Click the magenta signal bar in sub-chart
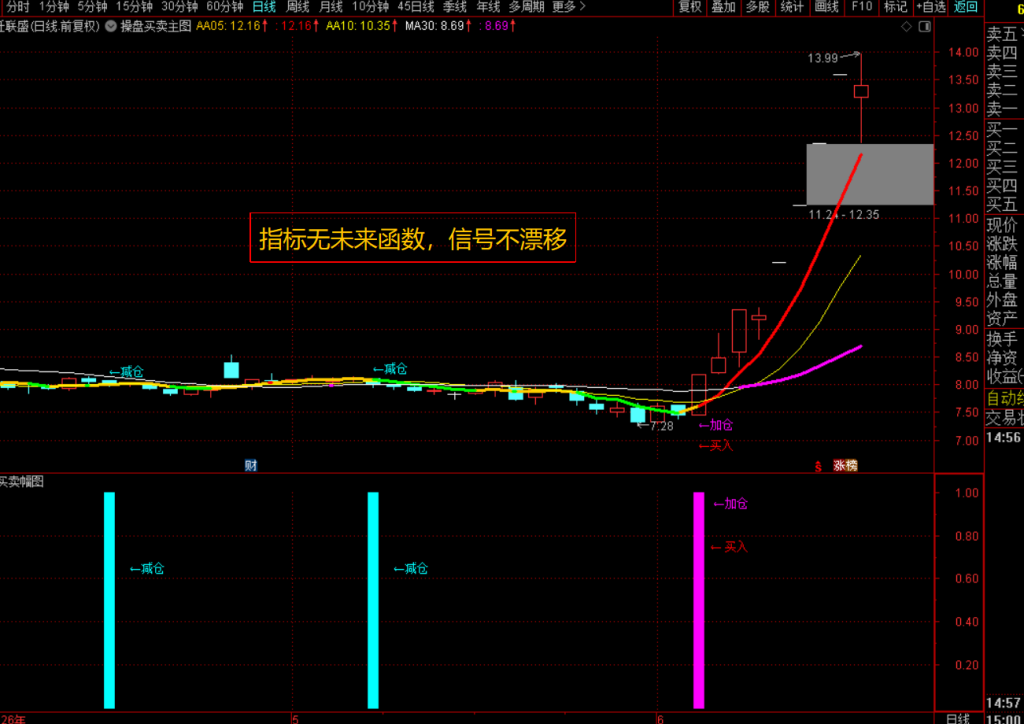This screenshot has height=724, width=1024. click(x=699, y=600)
